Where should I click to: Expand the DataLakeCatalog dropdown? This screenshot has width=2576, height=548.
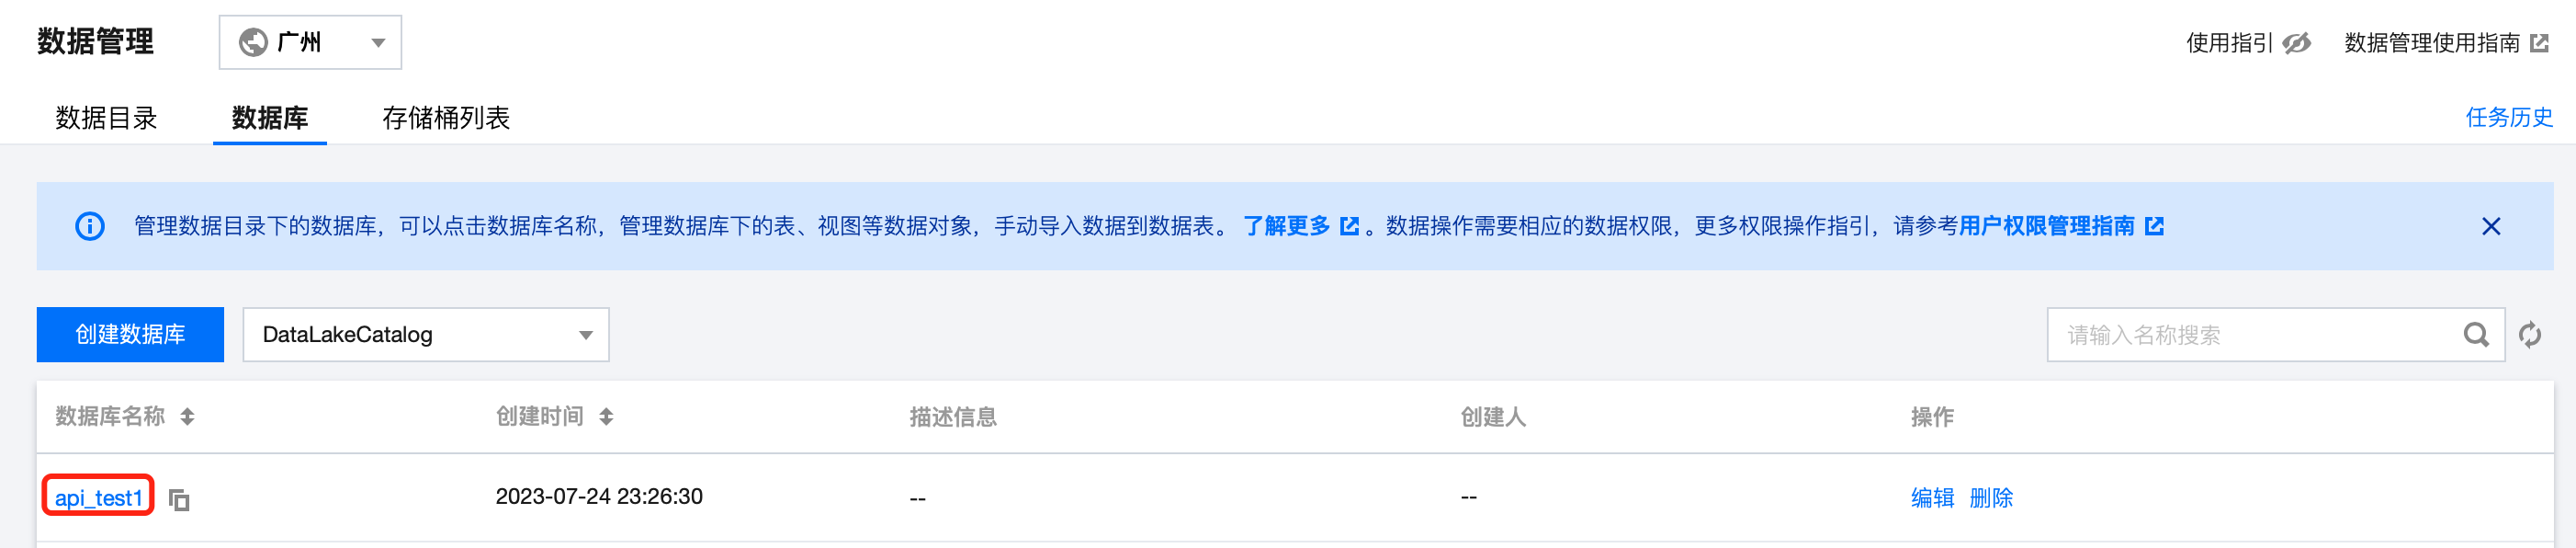[426, 334]
